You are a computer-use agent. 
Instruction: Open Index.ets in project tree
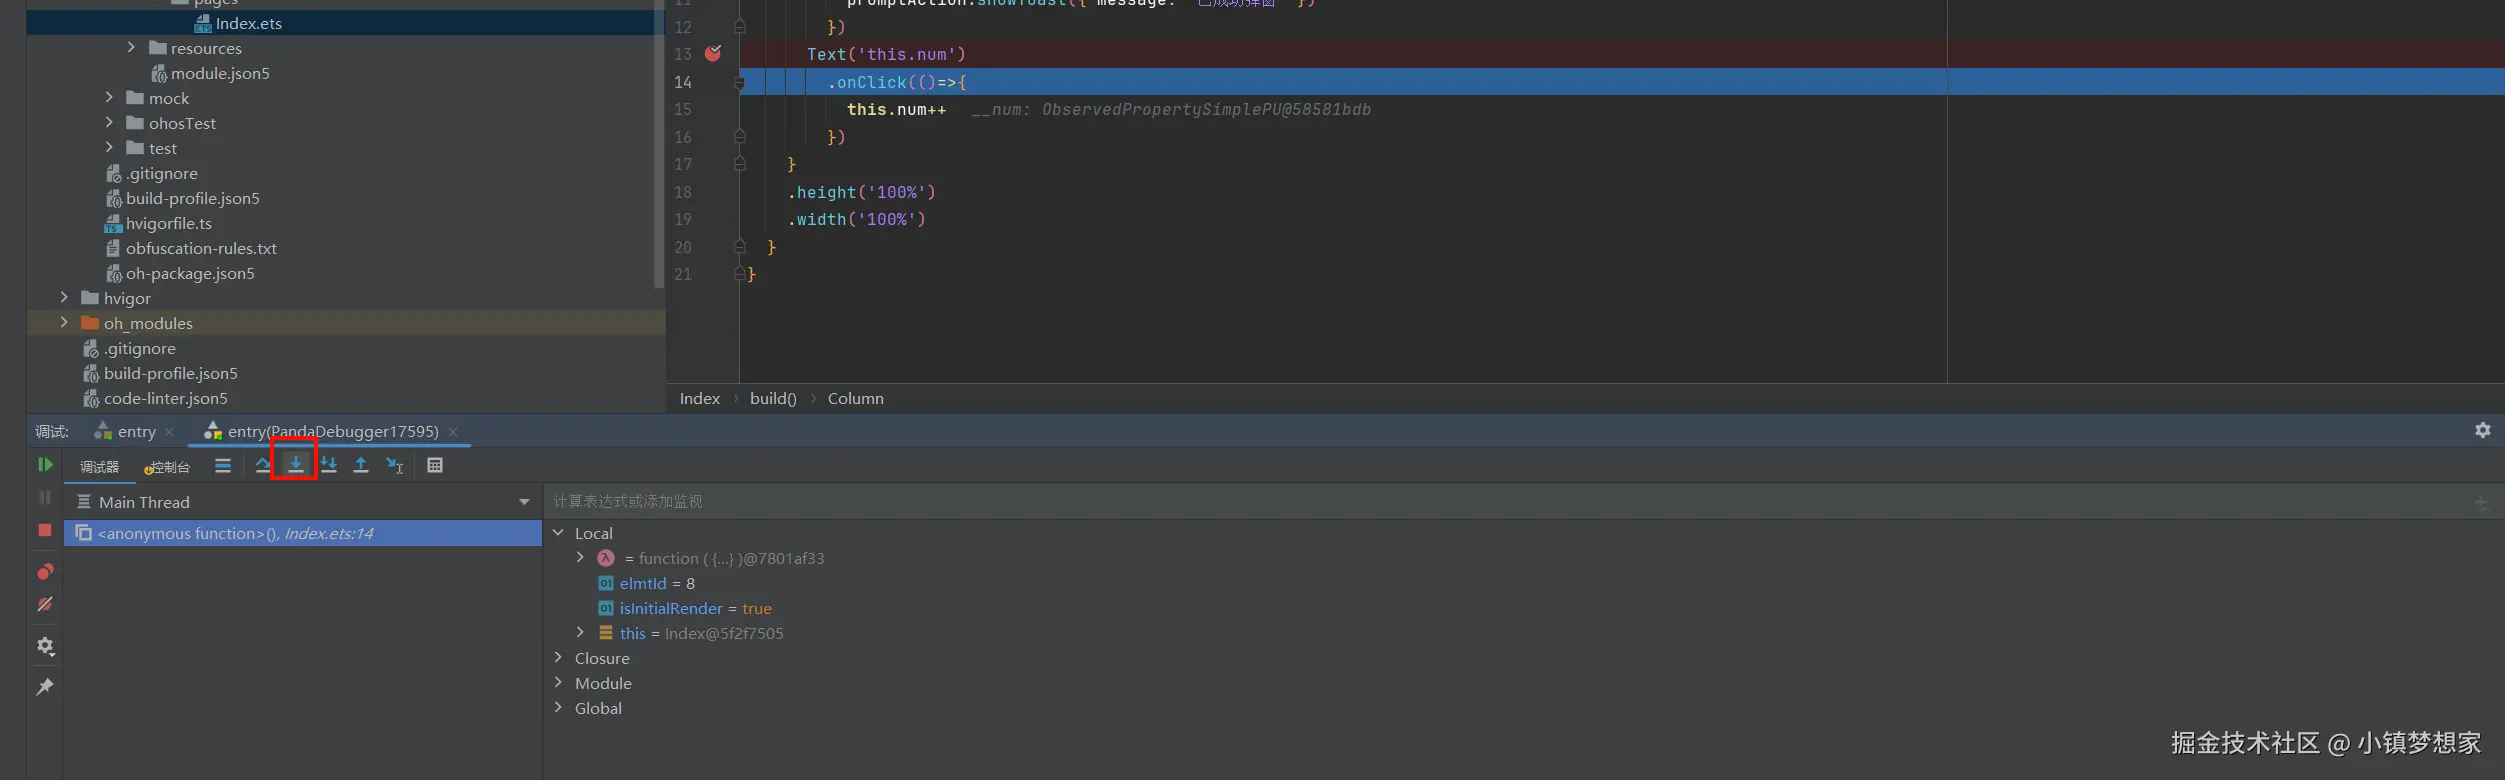(x=248, y=23)
